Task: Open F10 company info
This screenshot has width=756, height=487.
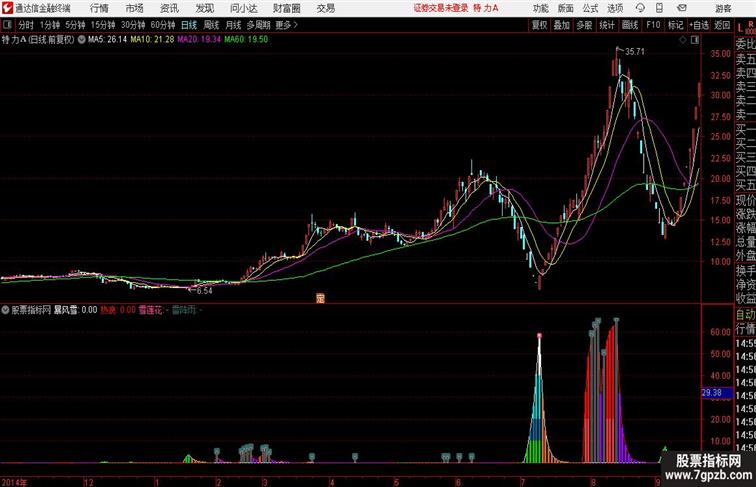Action: [653, 25]
